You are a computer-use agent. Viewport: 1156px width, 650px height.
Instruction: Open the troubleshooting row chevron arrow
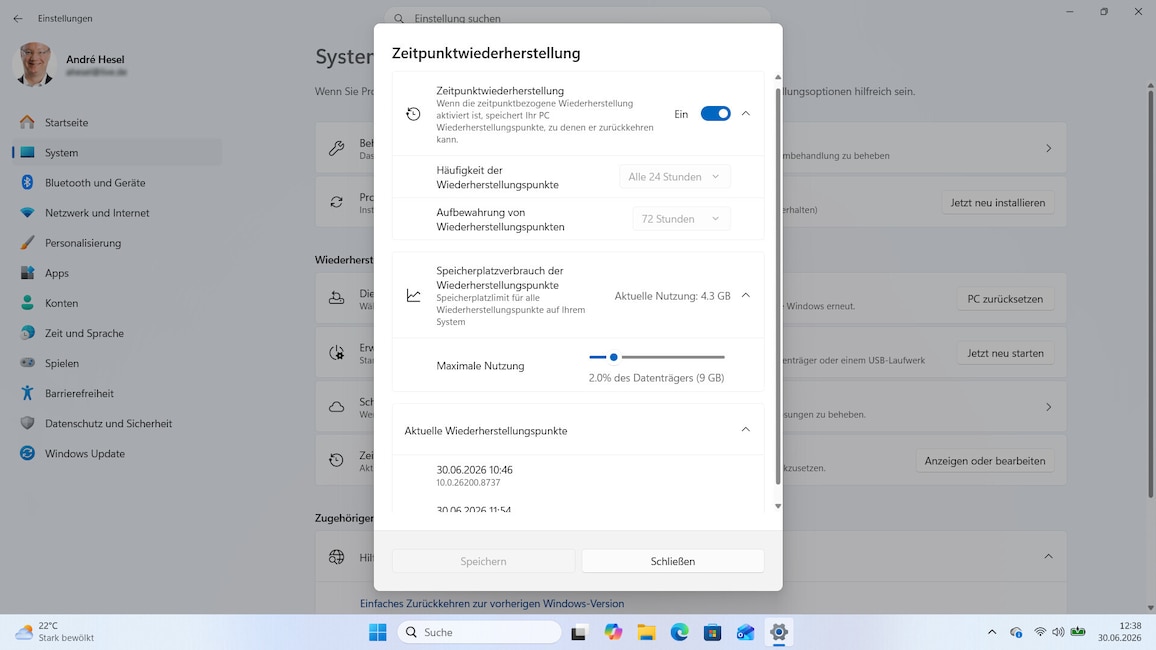tap(1048, 148)
